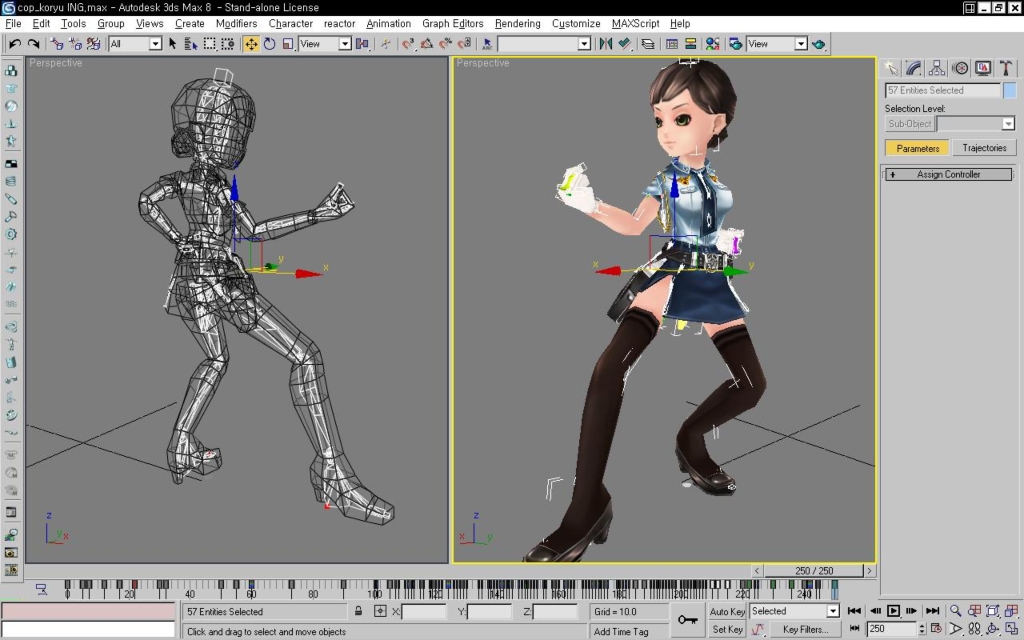Click the Redo arrow in the main toolbar
The width and height of the screenshot is (1024, 640).
point(33,44)
